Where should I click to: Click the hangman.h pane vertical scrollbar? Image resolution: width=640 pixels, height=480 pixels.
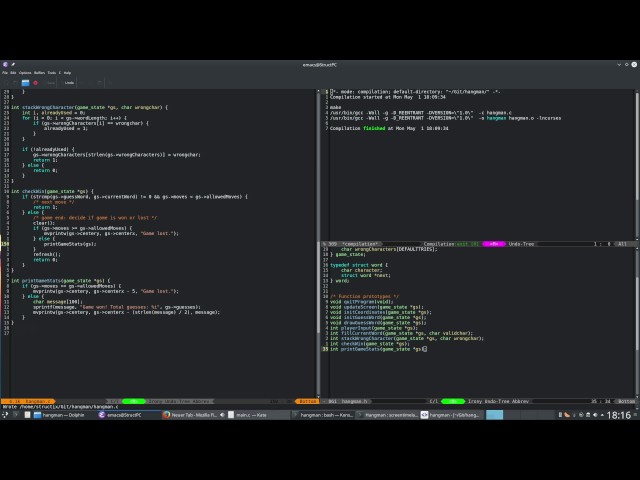pos(636,322)
